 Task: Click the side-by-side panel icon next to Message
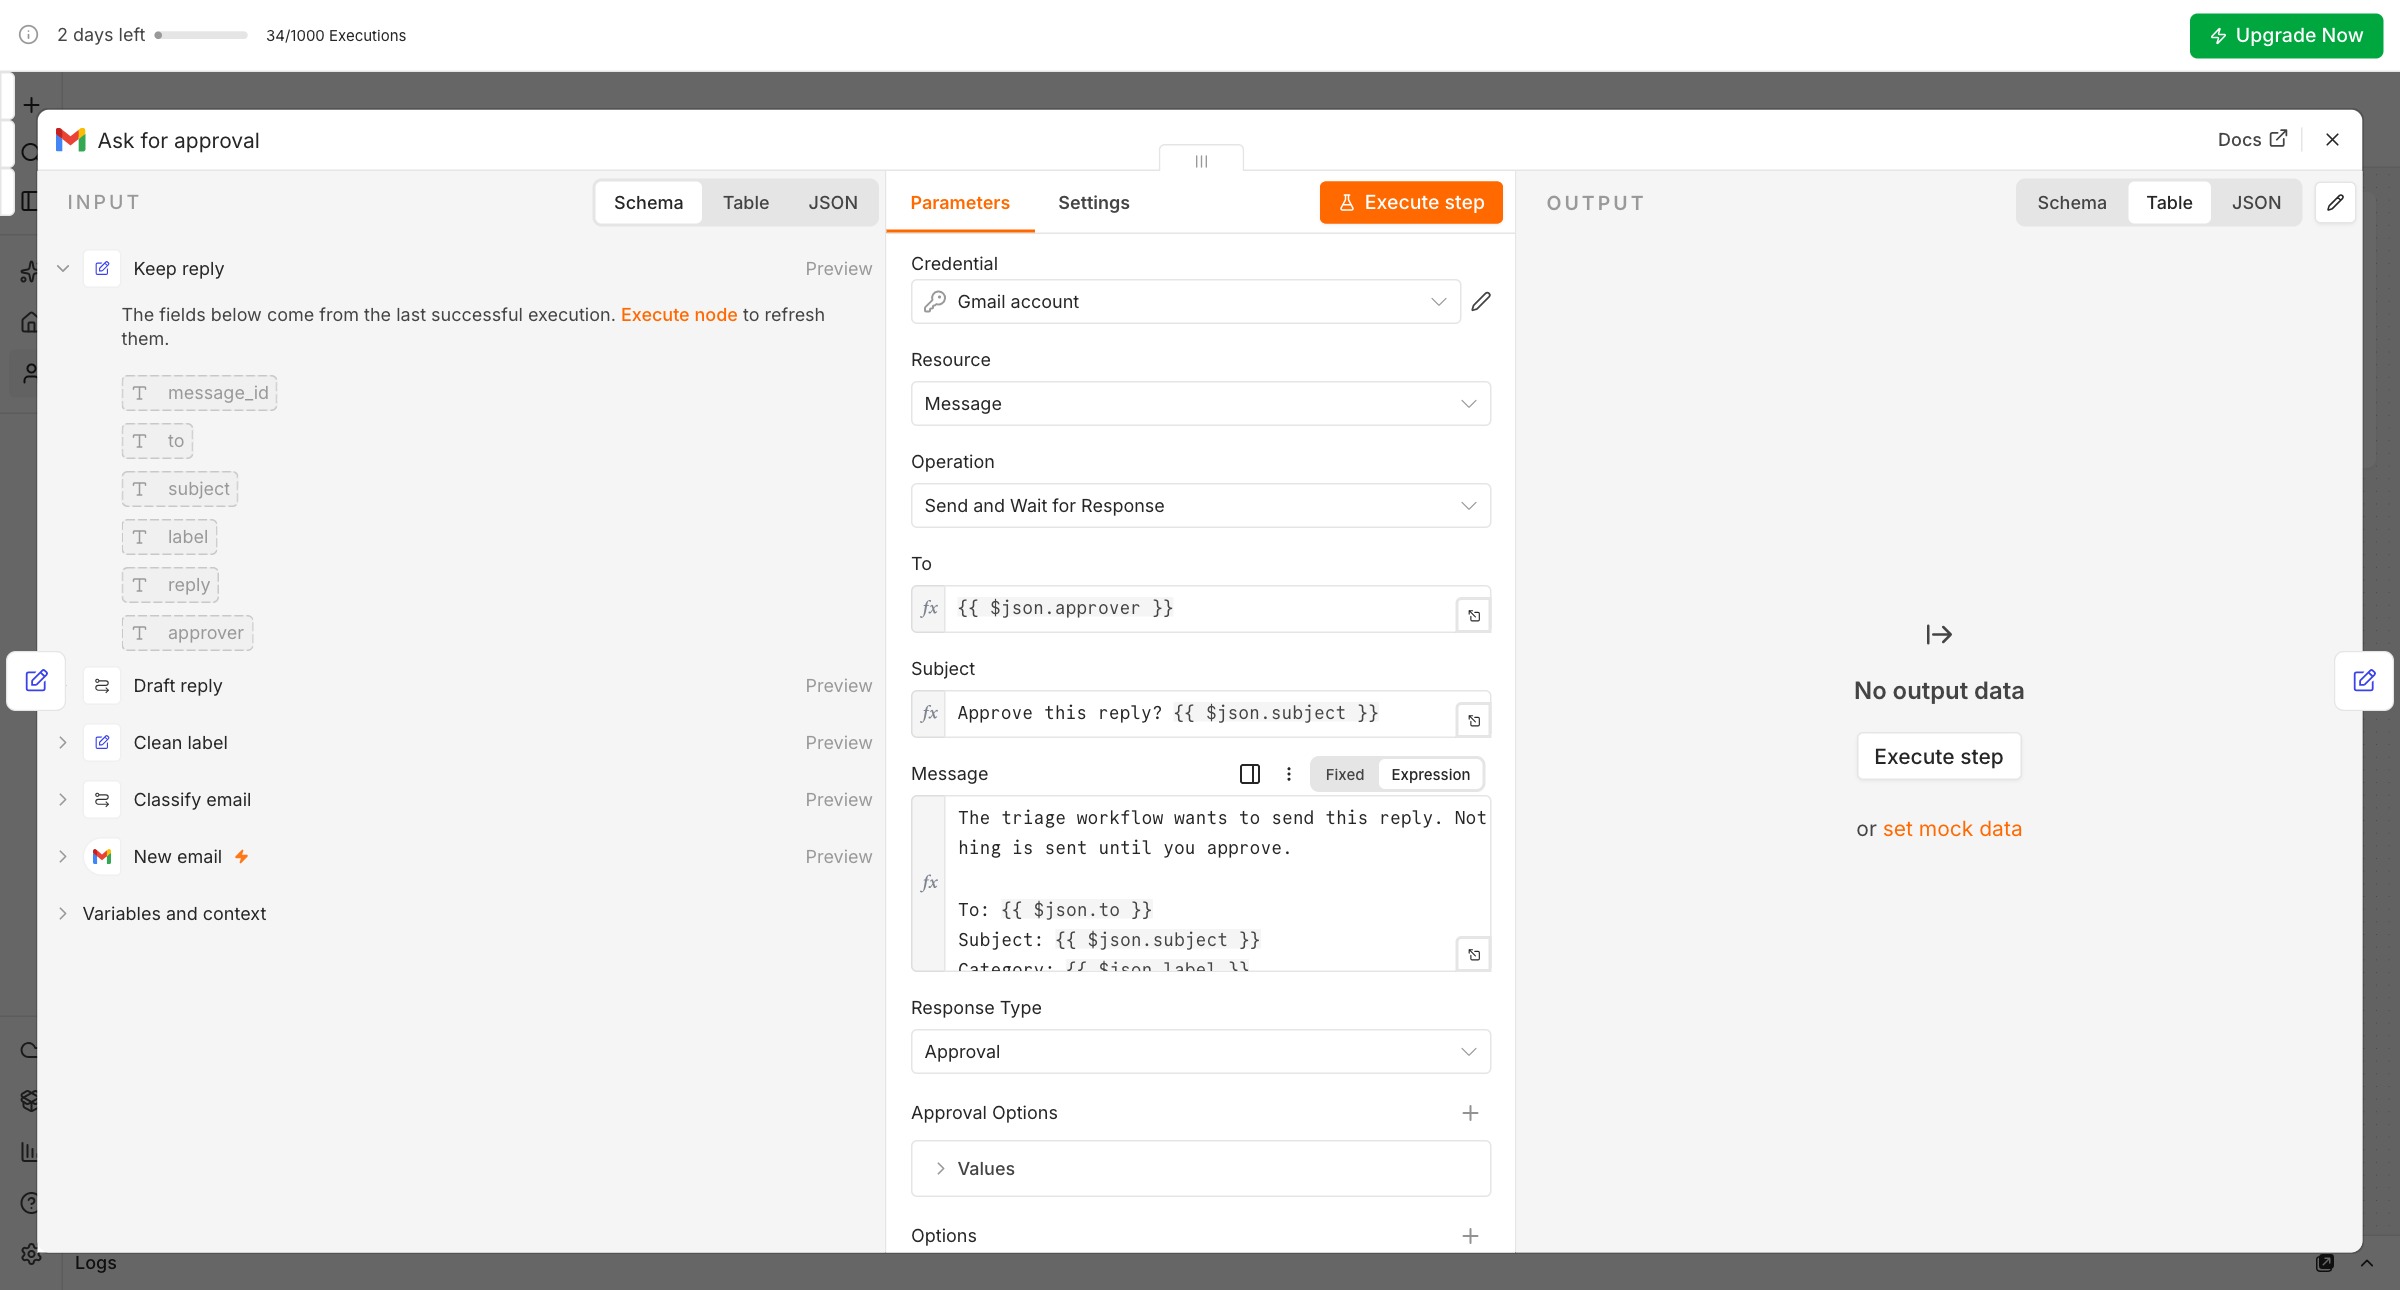pos(1250,774)
